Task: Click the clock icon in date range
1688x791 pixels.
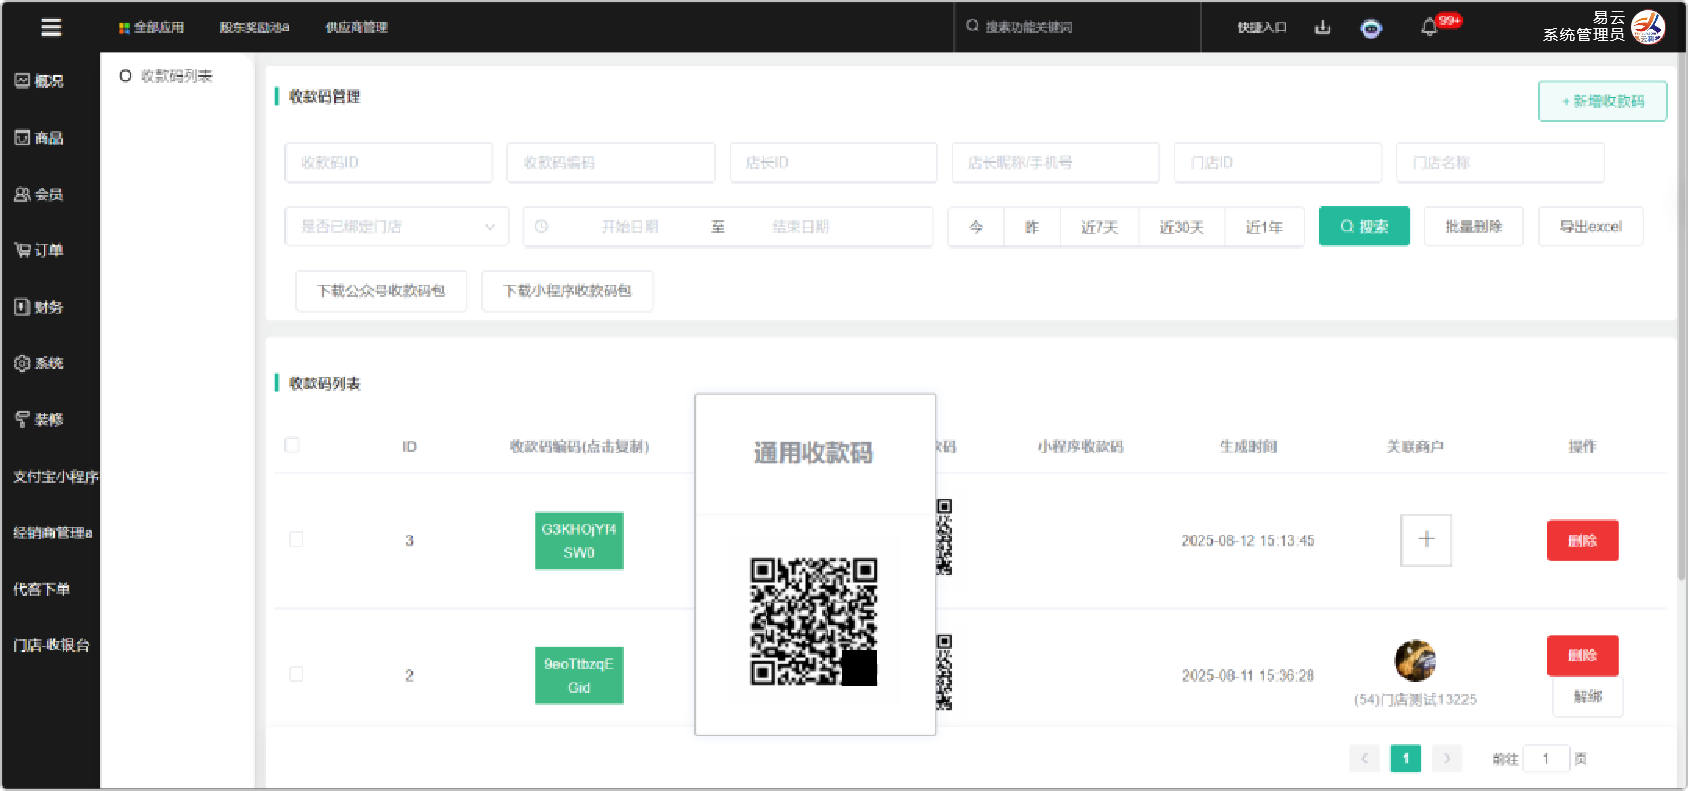Action: (541, 227)
